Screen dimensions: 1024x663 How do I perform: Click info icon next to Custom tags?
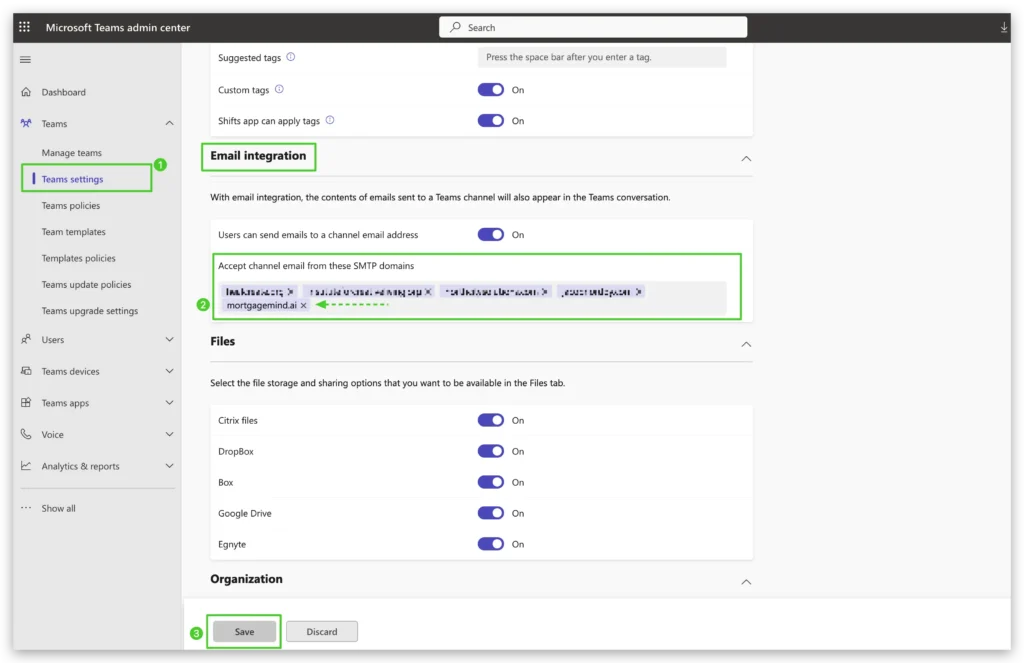pyautogui.click(x=279, y=89)
